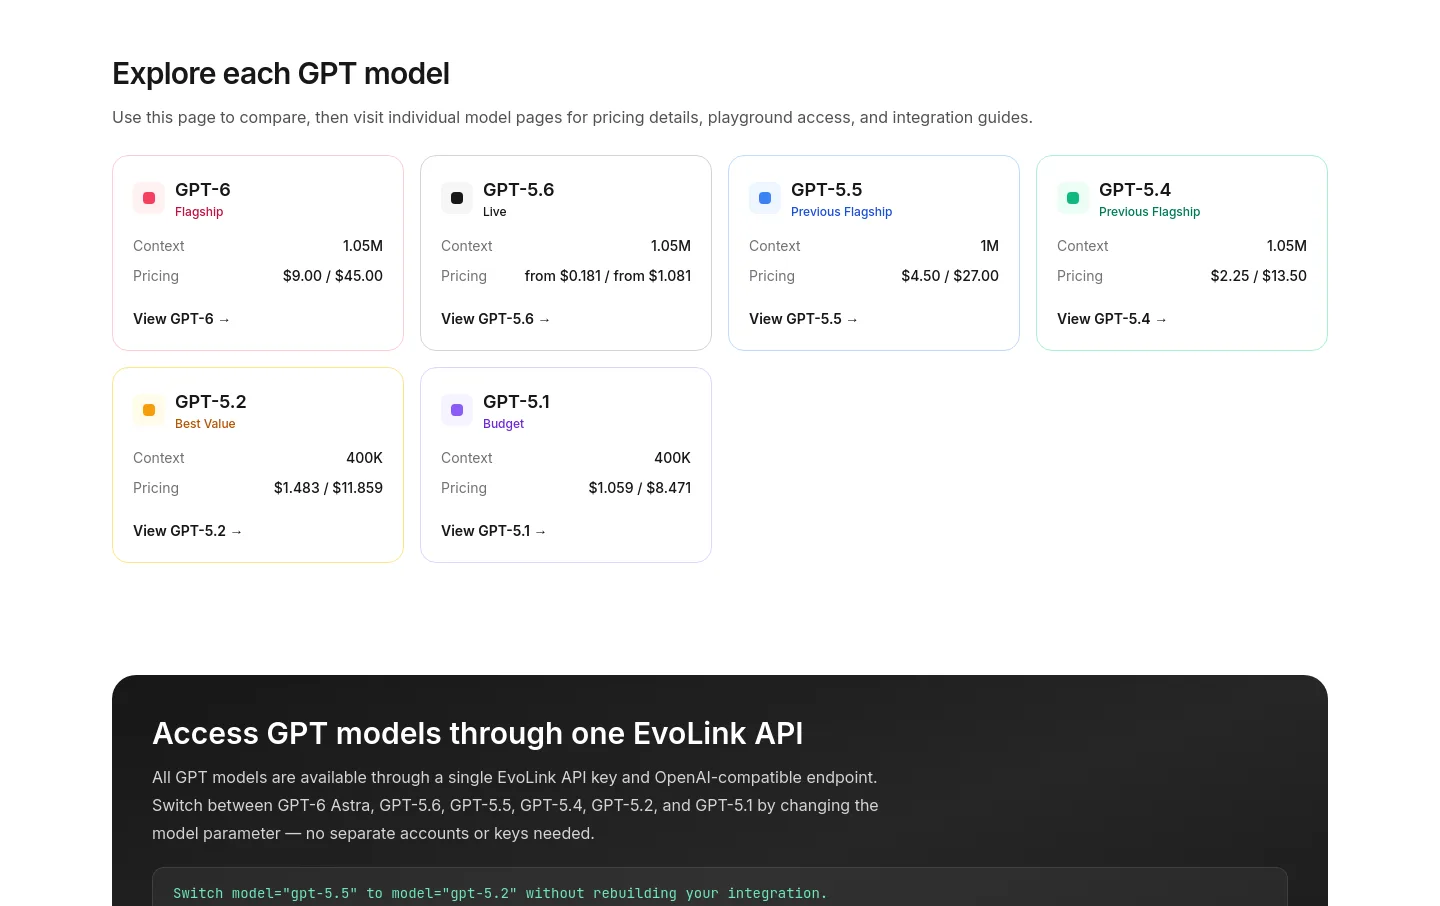
Task: Click the Flagship label under GPT-6
Action: point(199,212)
